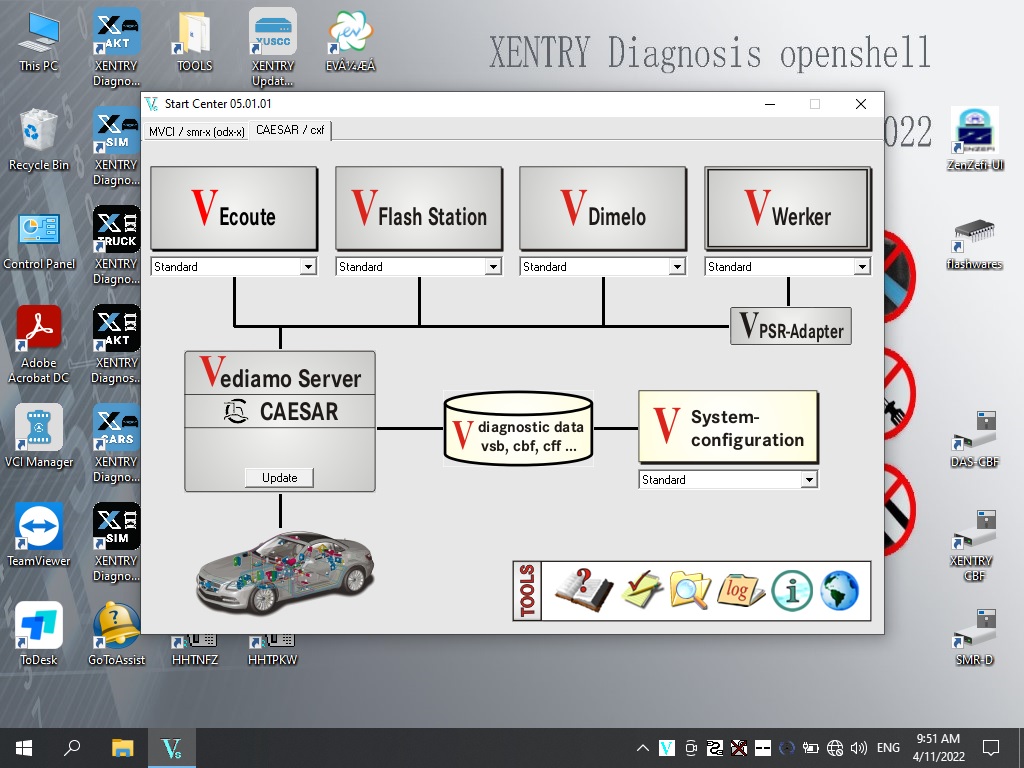
Task: Open the volume control in system tray
Action: click(858, 748)
